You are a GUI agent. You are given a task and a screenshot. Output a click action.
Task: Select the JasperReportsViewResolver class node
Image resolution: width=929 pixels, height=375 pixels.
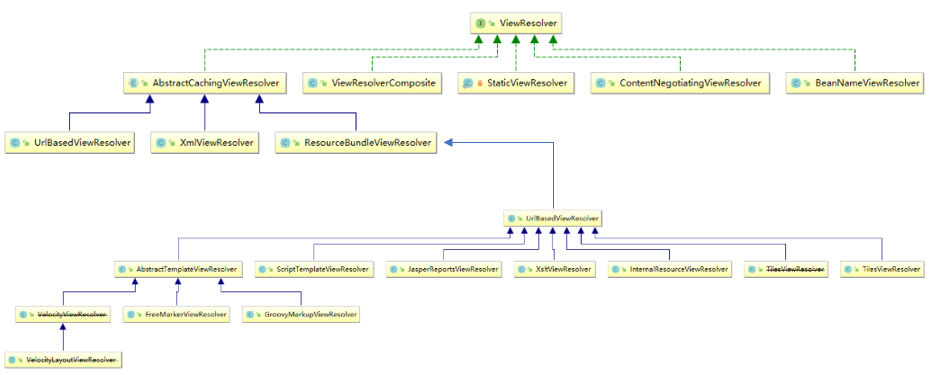coord(443,269)
